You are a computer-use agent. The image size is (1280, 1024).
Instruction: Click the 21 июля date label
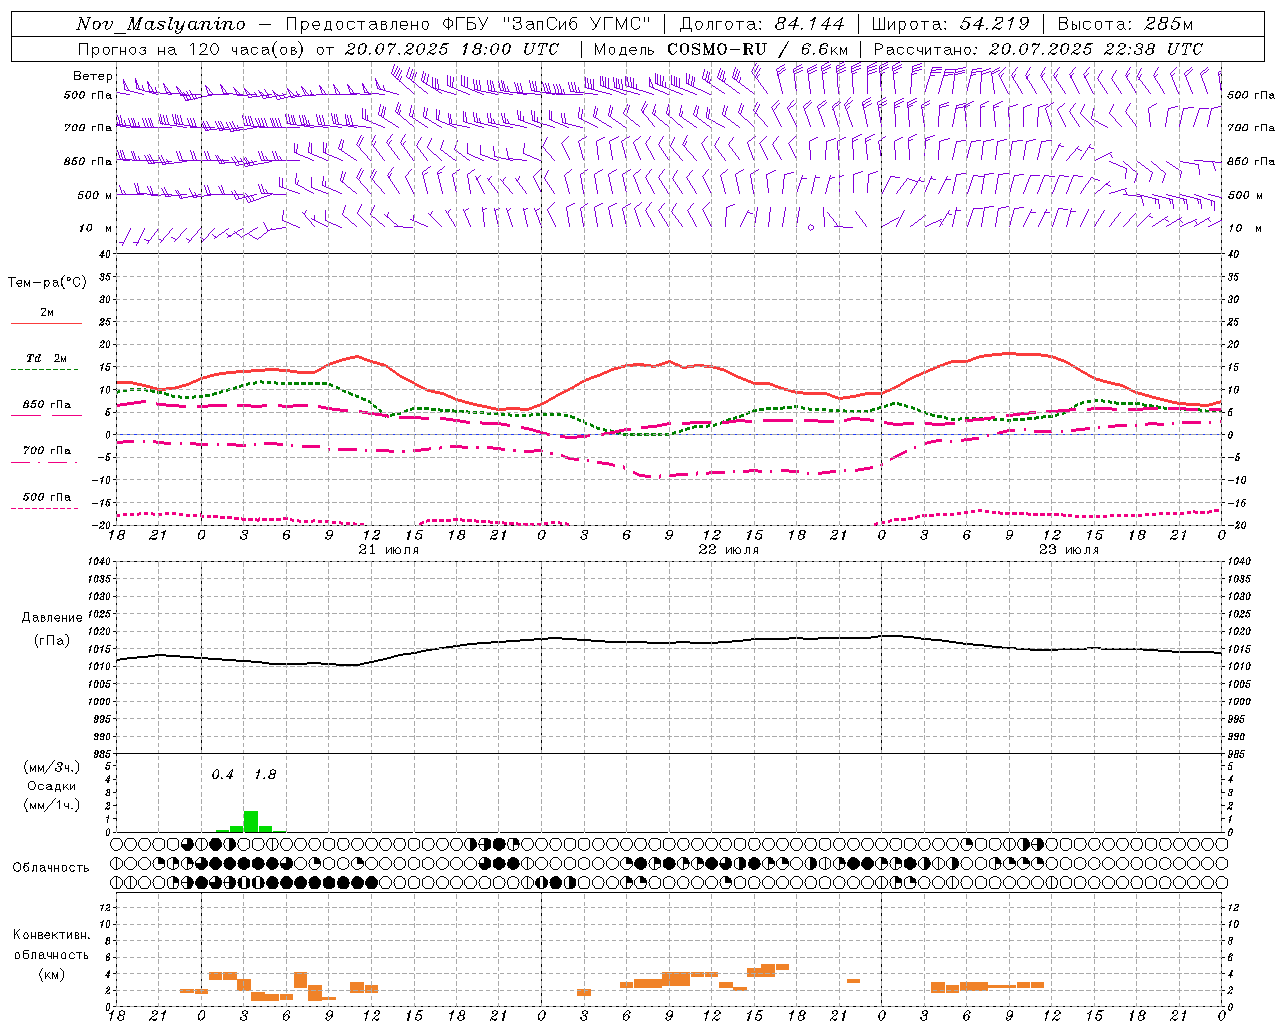(x=389, y=549)
